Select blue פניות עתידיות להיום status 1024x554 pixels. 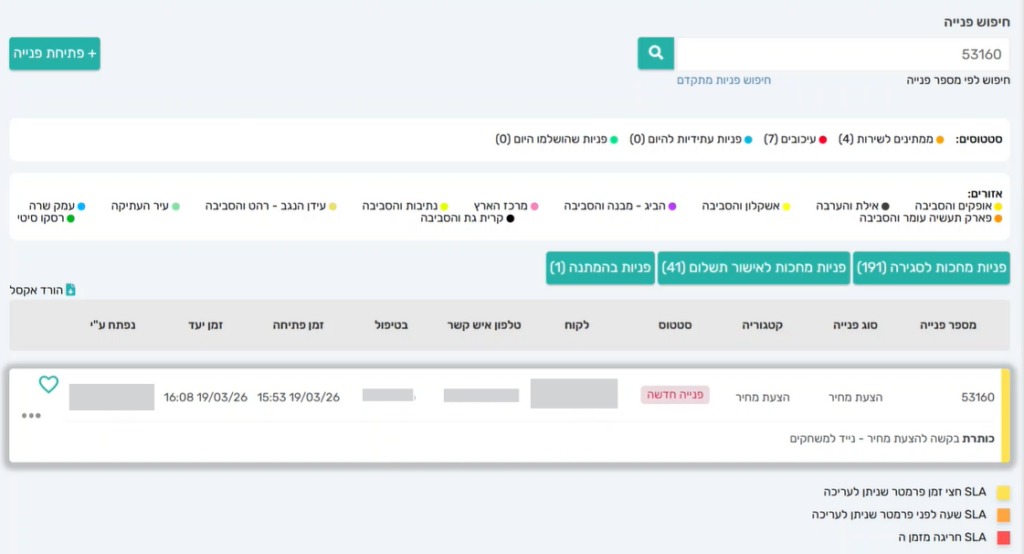click(x=748, y=140)
